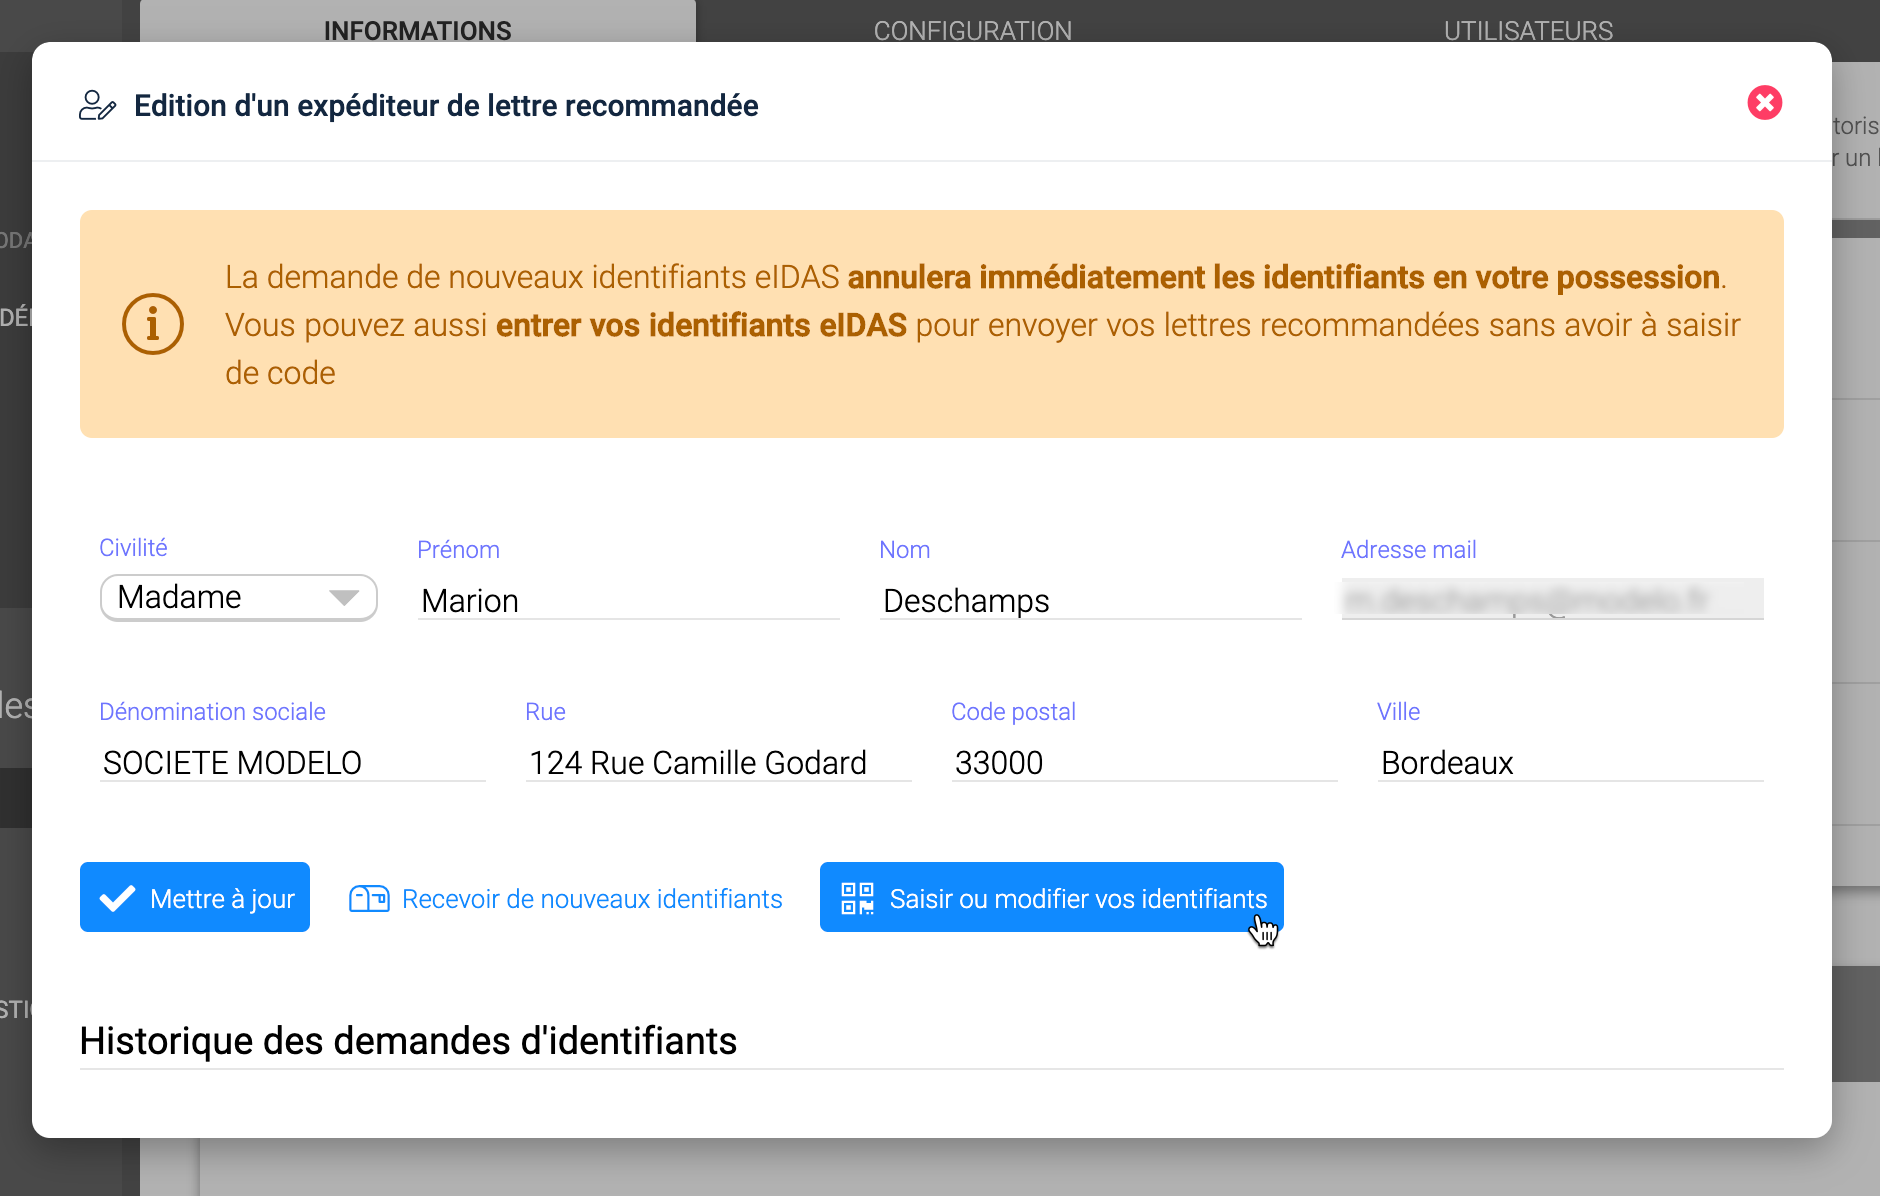The height and width of the screenshot is (1196, 1880).
Task: Click the Rue address field
Action: [718, 763]
